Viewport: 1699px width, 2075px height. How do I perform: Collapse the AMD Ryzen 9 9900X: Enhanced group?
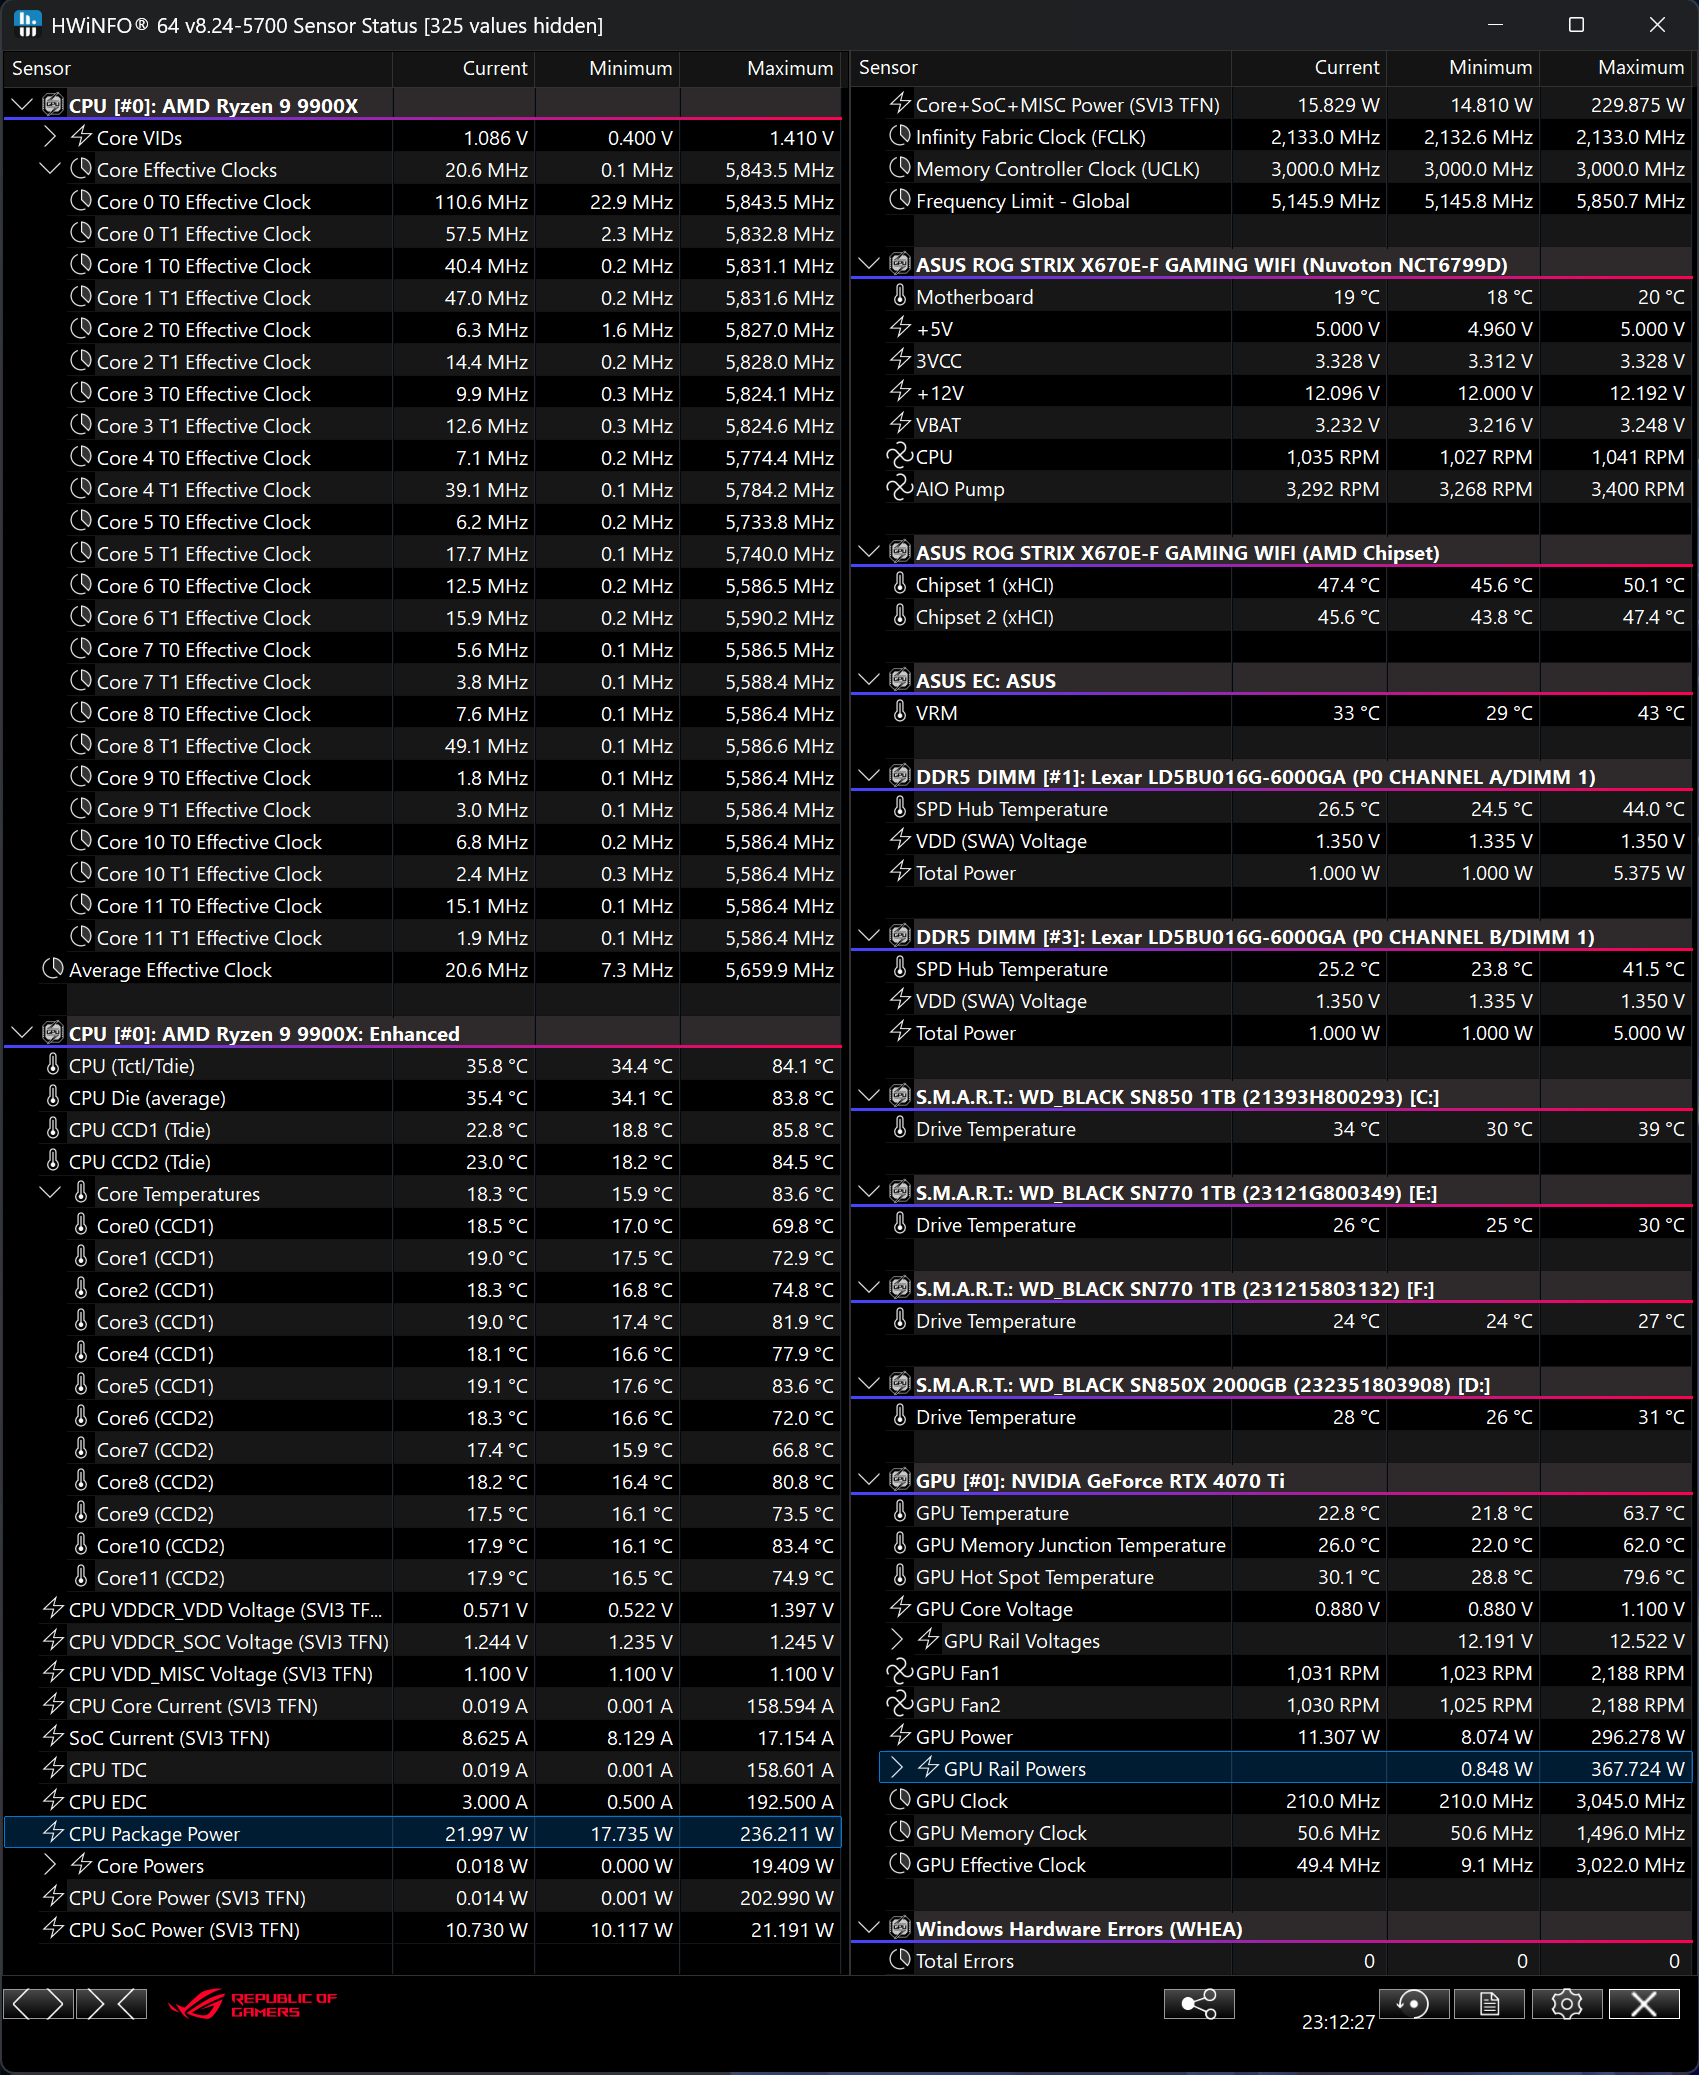coord(22,1032)
